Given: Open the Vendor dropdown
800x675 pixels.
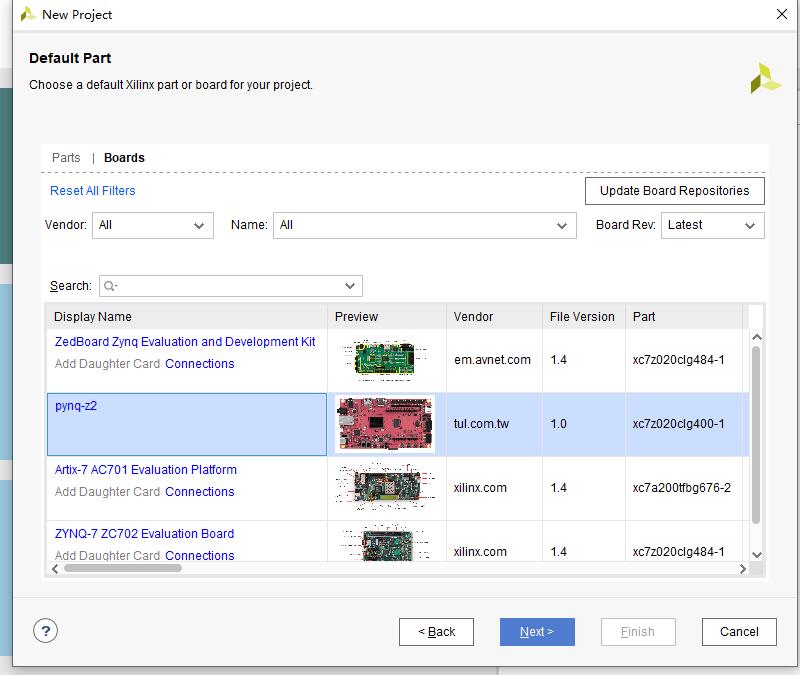Looking at the screenshot, I should pos(153,226).
